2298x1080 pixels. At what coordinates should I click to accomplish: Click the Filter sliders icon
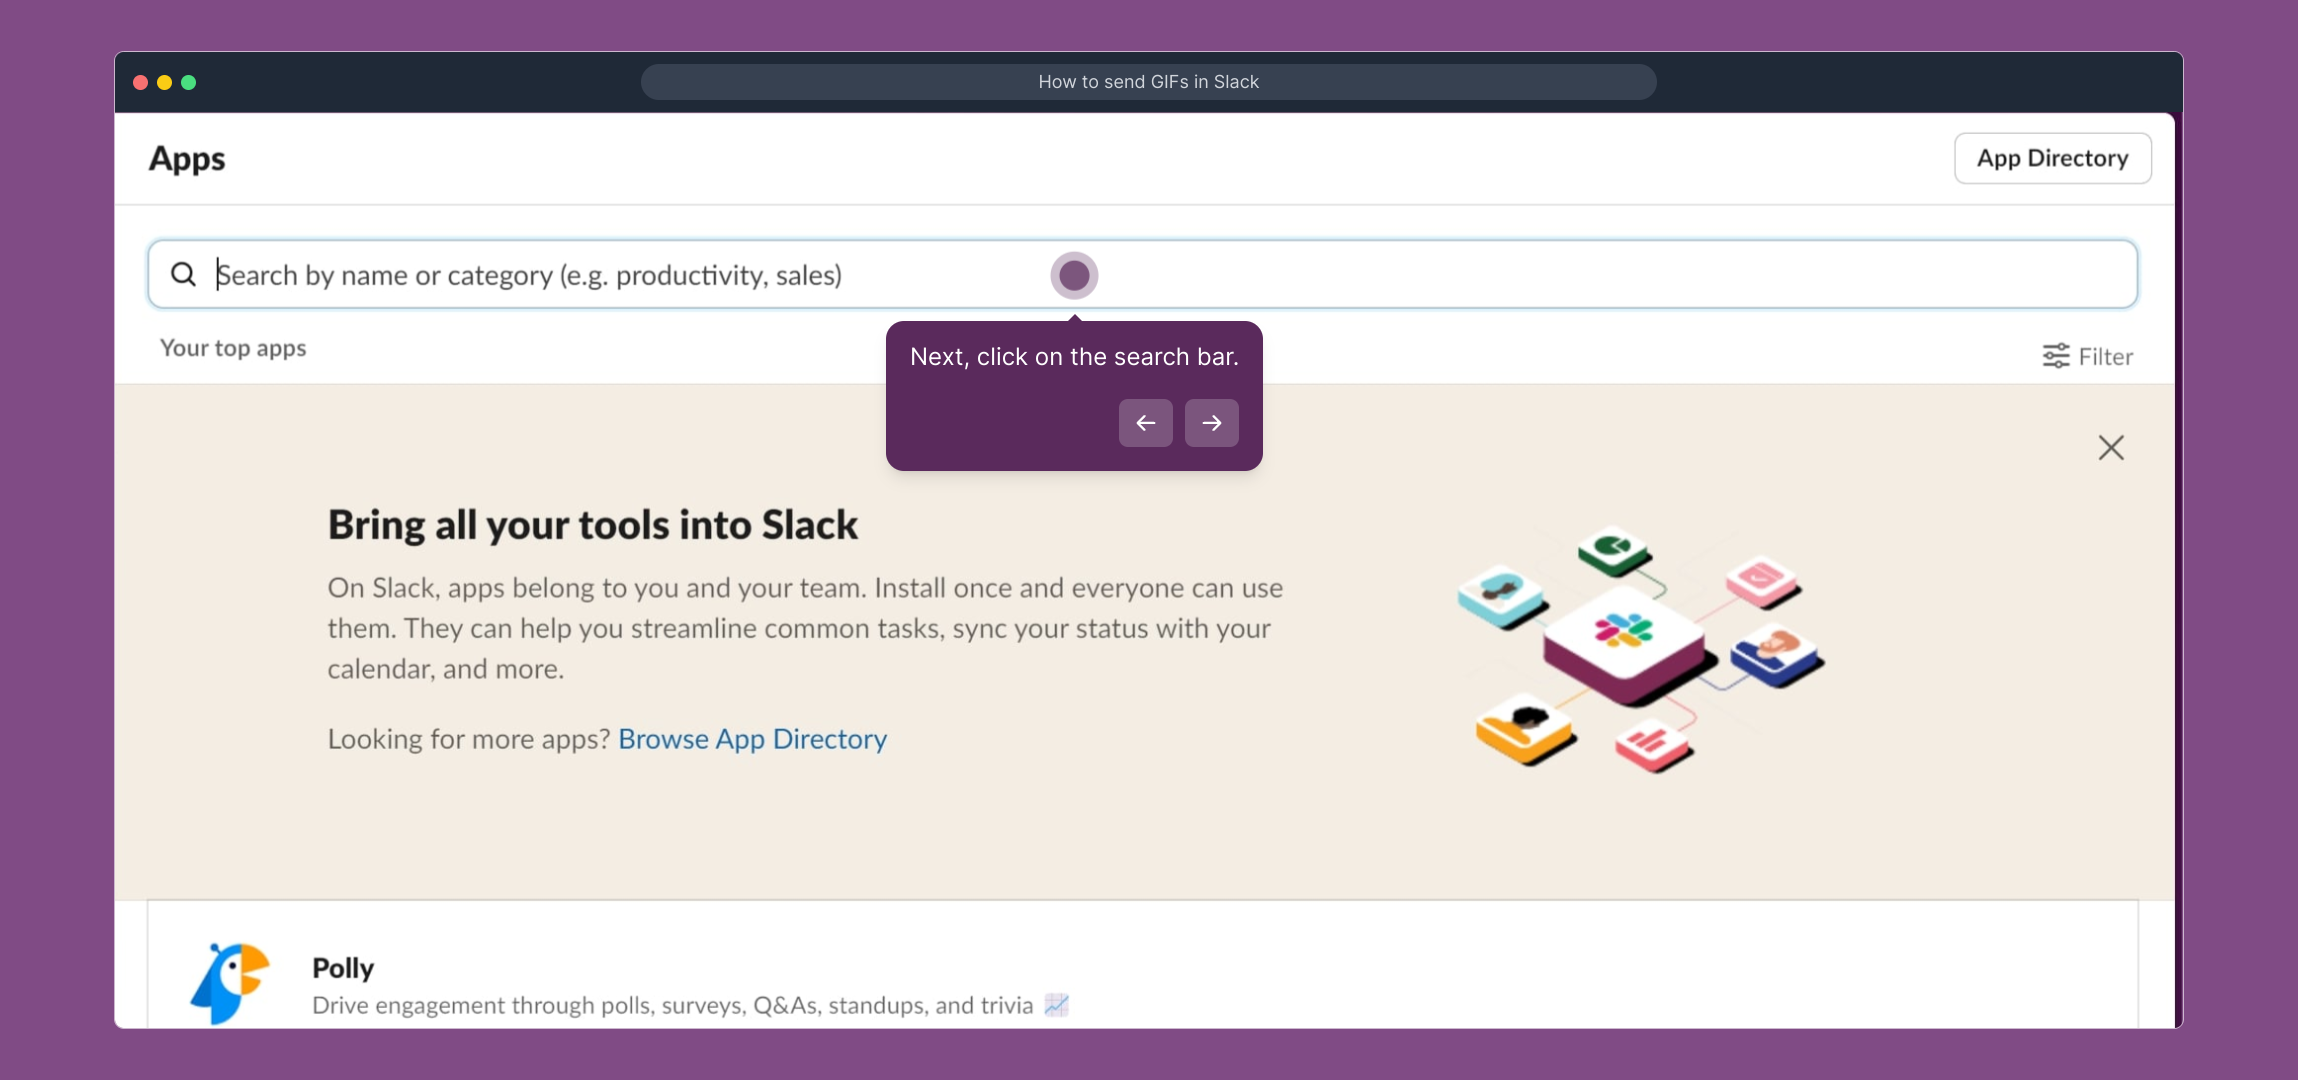(x=2055, y=356)
